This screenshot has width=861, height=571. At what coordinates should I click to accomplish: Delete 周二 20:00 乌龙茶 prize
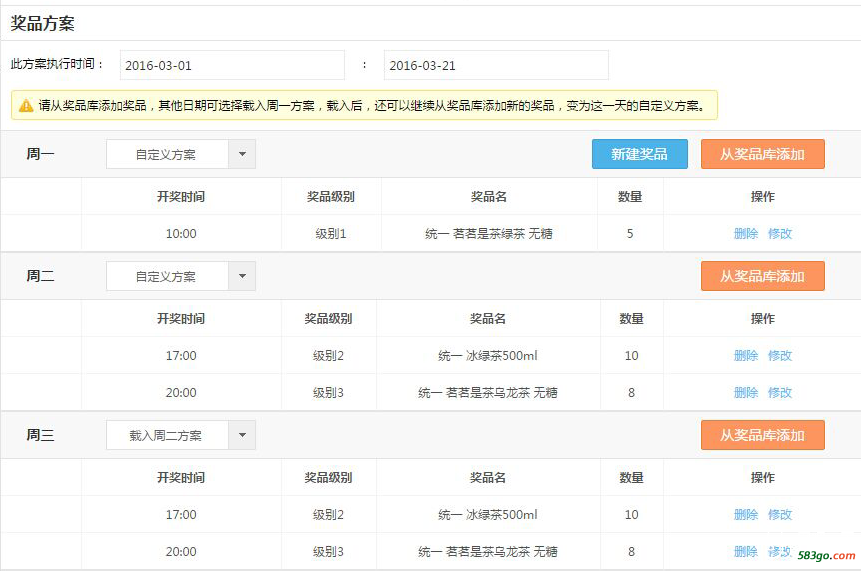pos(746,393)
